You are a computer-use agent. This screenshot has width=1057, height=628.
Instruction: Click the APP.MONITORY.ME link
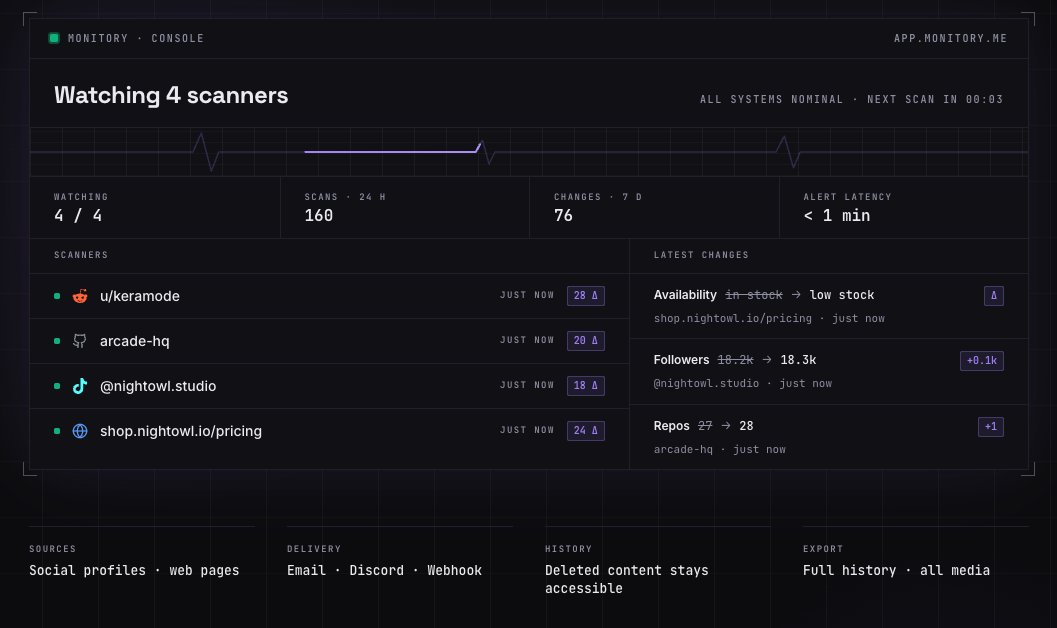click(950, 38)
